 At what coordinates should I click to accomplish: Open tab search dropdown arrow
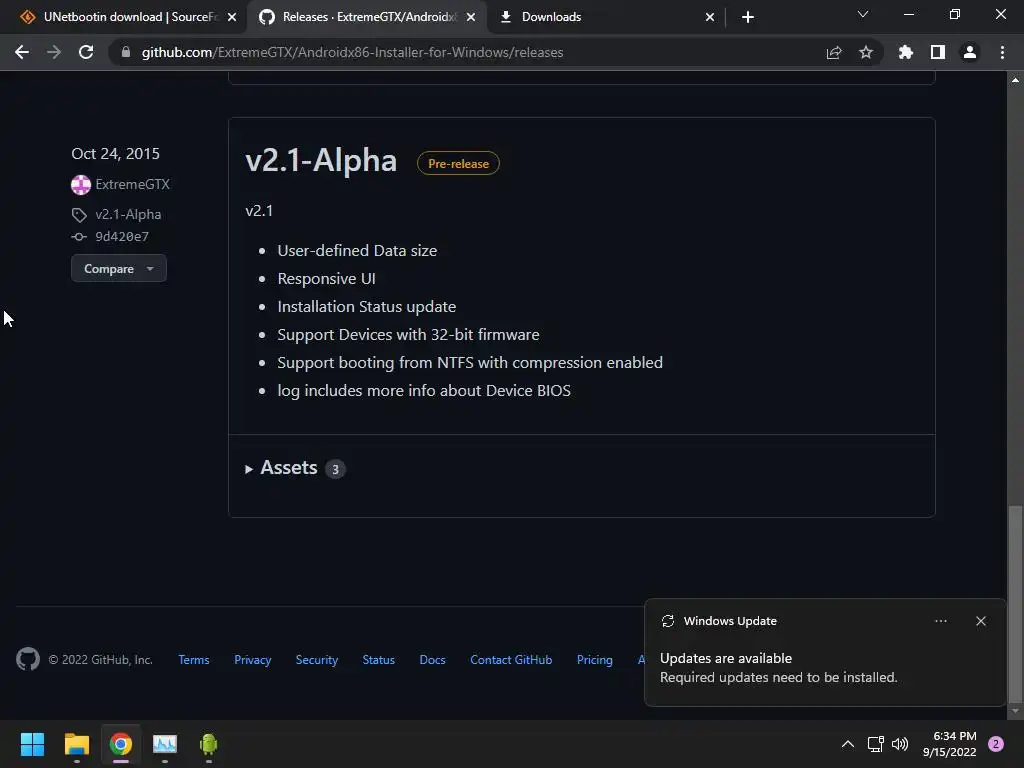863,14
